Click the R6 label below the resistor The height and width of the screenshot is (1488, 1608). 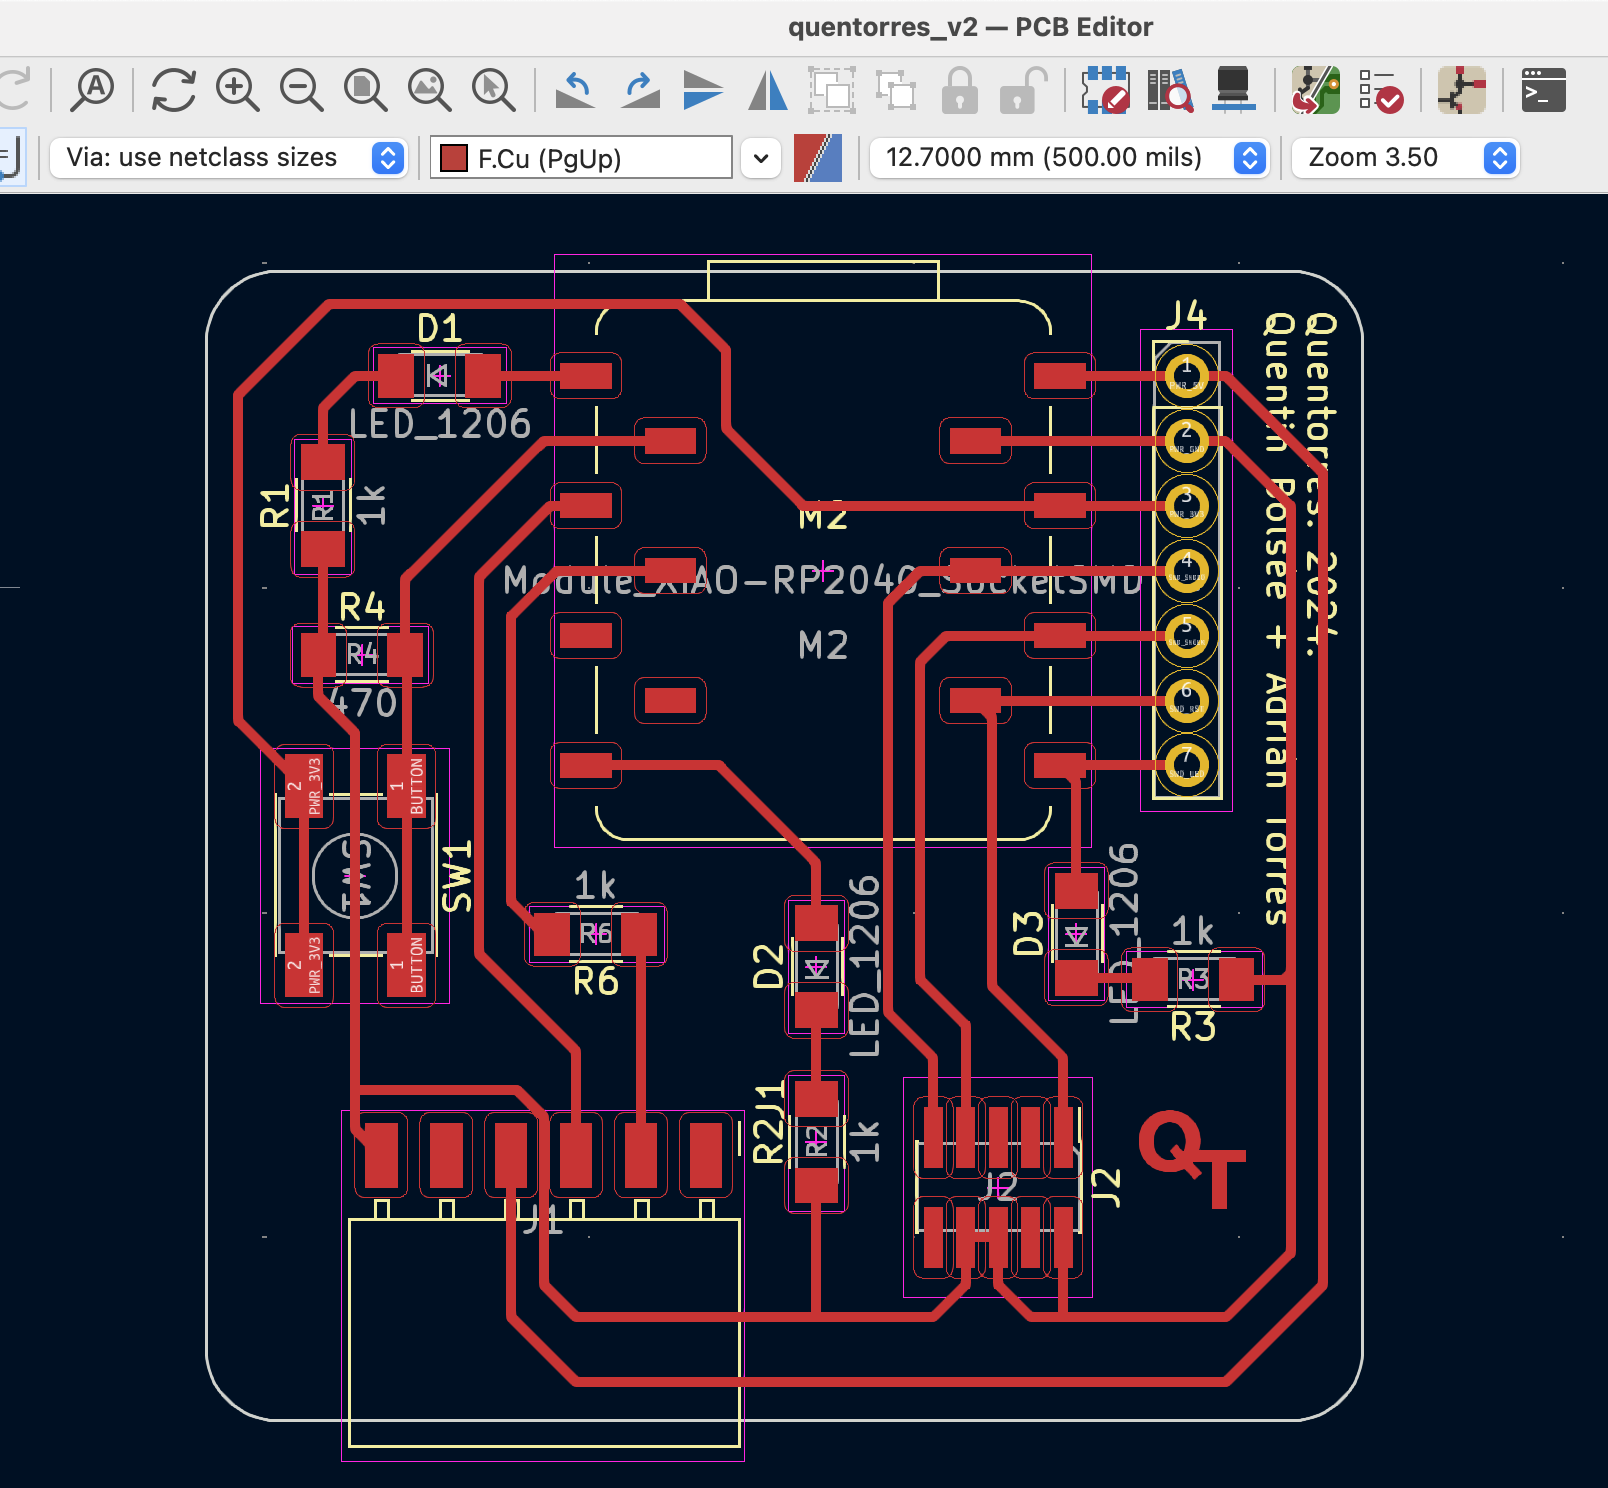coord(596,982)
